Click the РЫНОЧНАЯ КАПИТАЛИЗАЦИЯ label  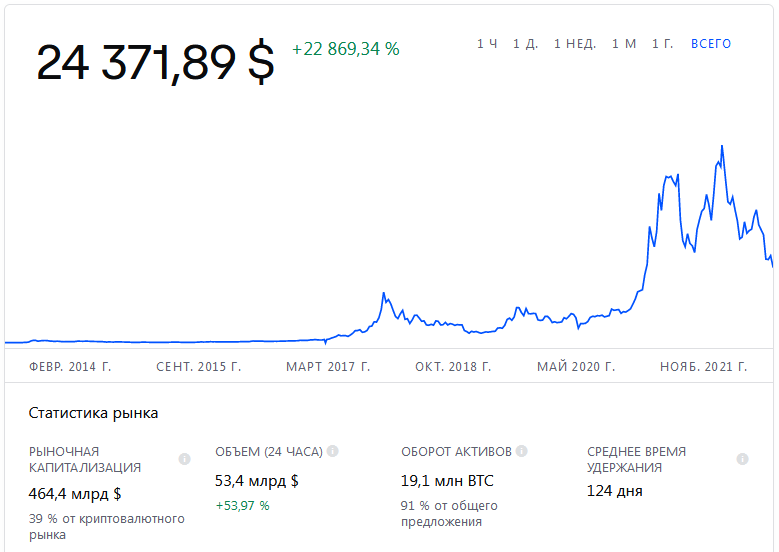pyautogui.click(x=85, y=460)
